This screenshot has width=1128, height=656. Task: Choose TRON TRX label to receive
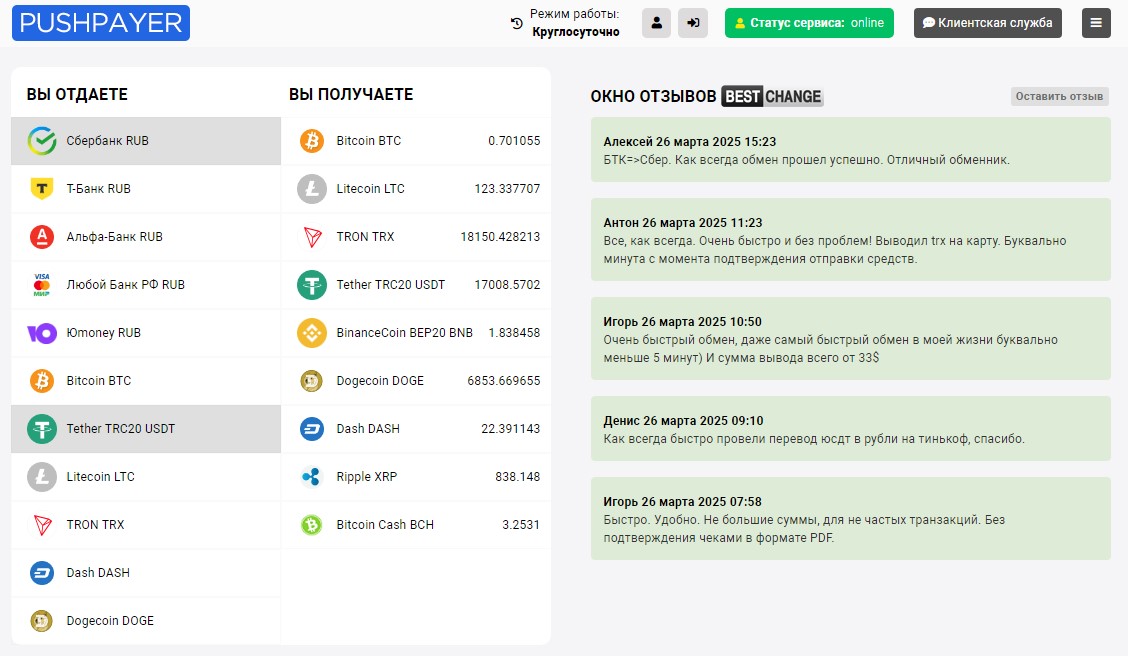(x=365, y=237)
